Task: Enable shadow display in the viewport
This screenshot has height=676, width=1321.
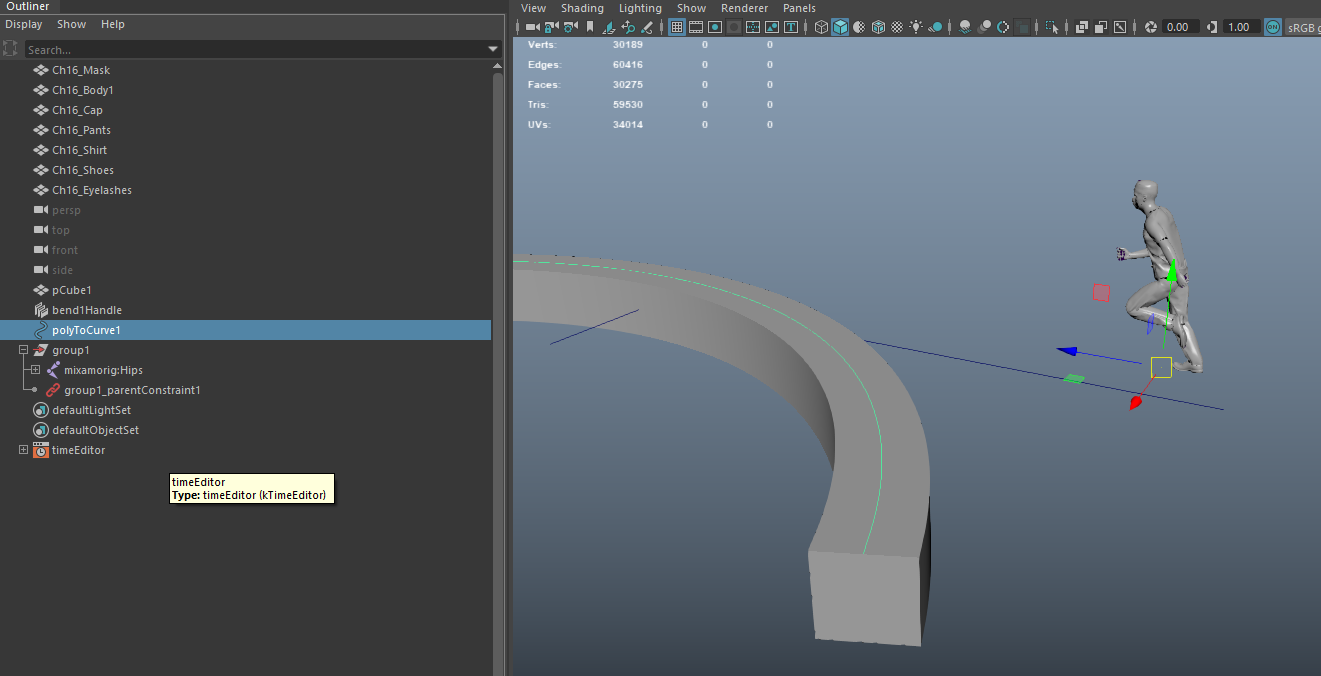Action: tap(935, 27)
